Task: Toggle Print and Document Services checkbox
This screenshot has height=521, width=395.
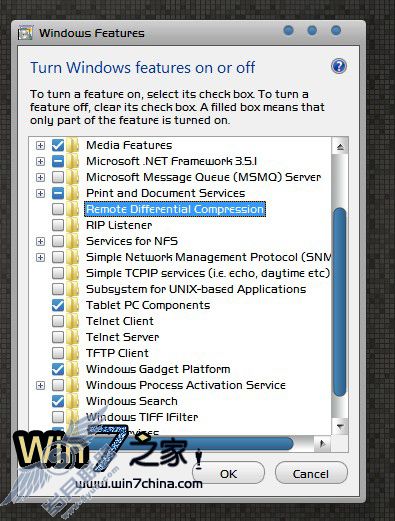Action: pos(58,193)
